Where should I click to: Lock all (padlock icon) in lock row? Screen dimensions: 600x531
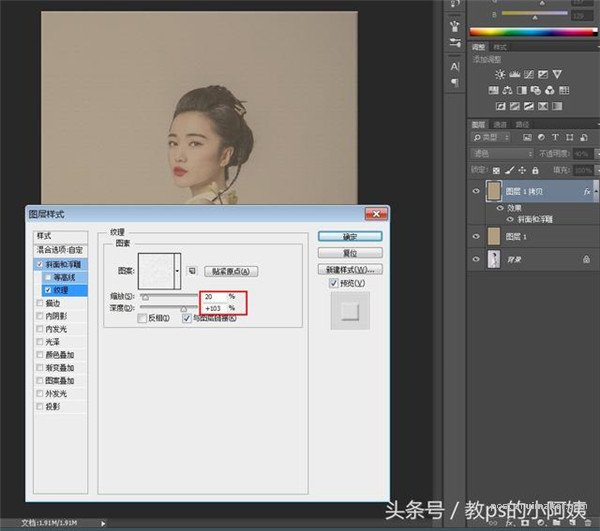(535, 171)
